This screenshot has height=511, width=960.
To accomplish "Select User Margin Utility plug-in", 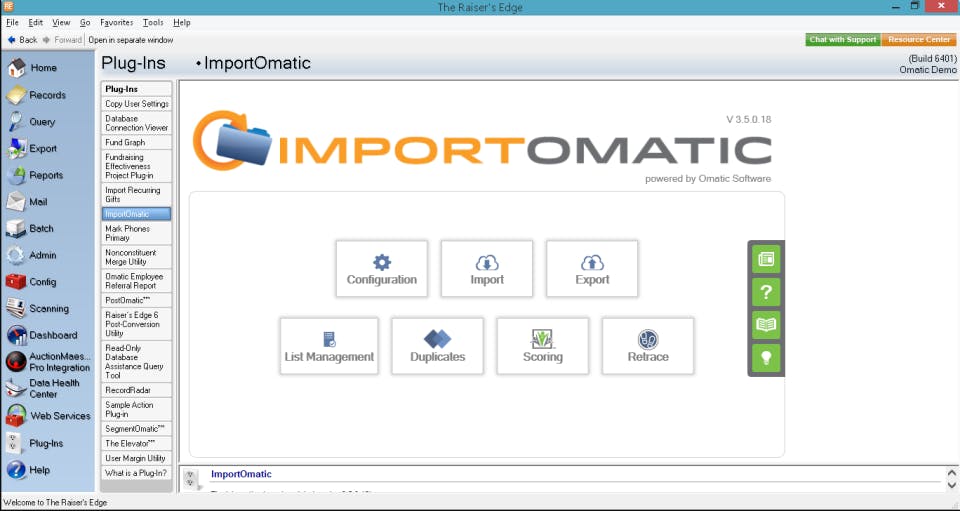I will tap(137, 458).
